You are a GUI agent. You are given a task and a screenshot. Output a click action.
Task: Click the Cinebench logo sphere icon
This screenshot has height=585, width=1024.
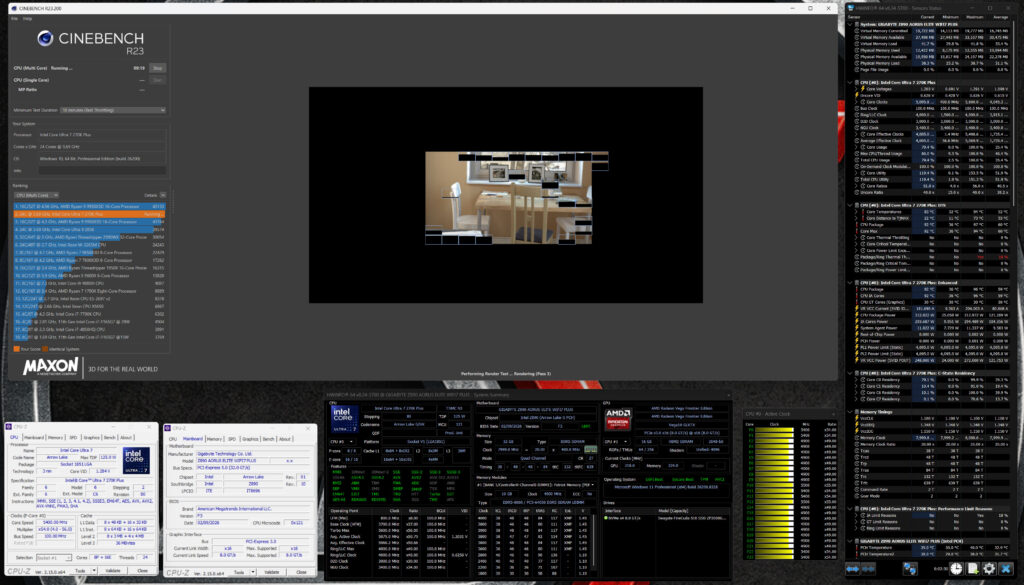click(45, 39)
